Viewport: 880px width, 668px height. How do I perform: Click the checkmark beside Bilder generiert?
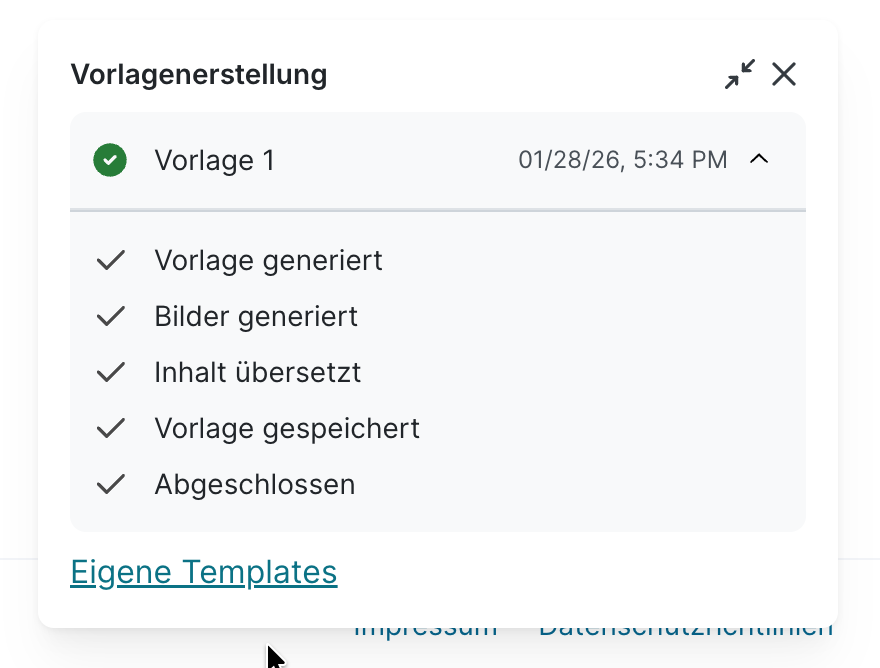pyautogui.click(x=110, y=316)
